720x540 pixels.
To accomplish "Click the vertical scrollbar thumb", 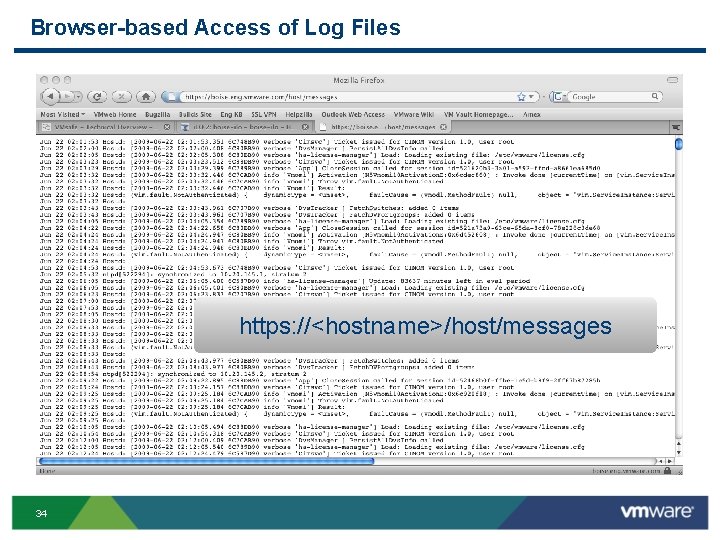I will (x=679, y=144).
